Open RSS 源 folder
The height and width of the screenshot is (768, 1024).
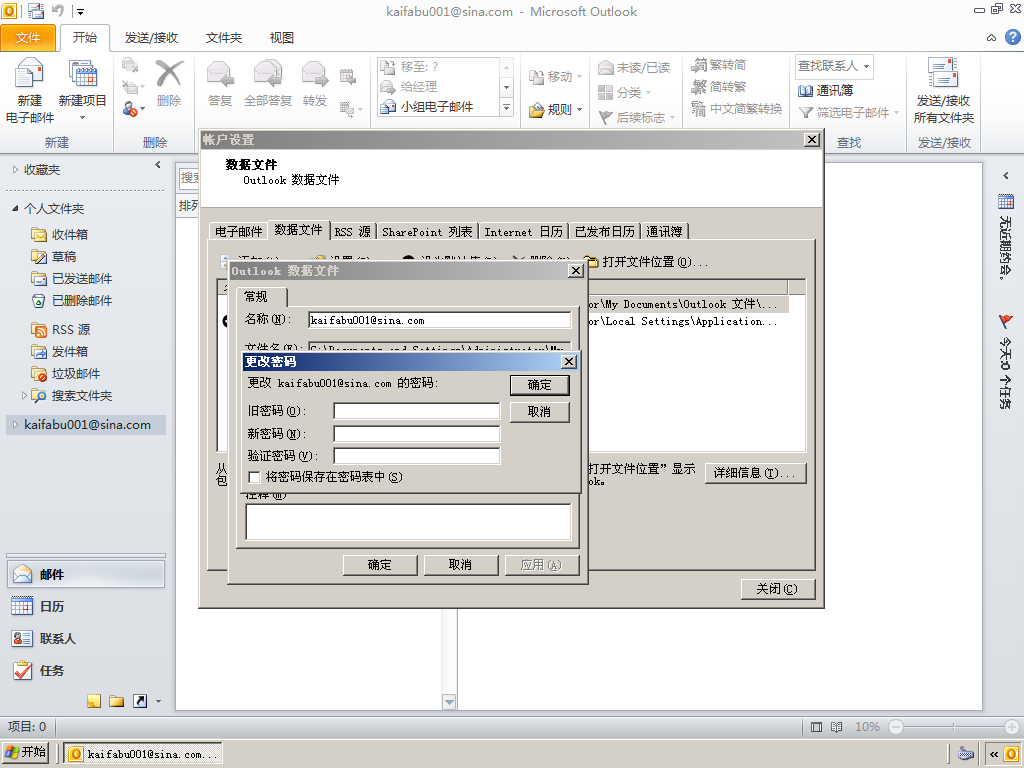point(71,330)
